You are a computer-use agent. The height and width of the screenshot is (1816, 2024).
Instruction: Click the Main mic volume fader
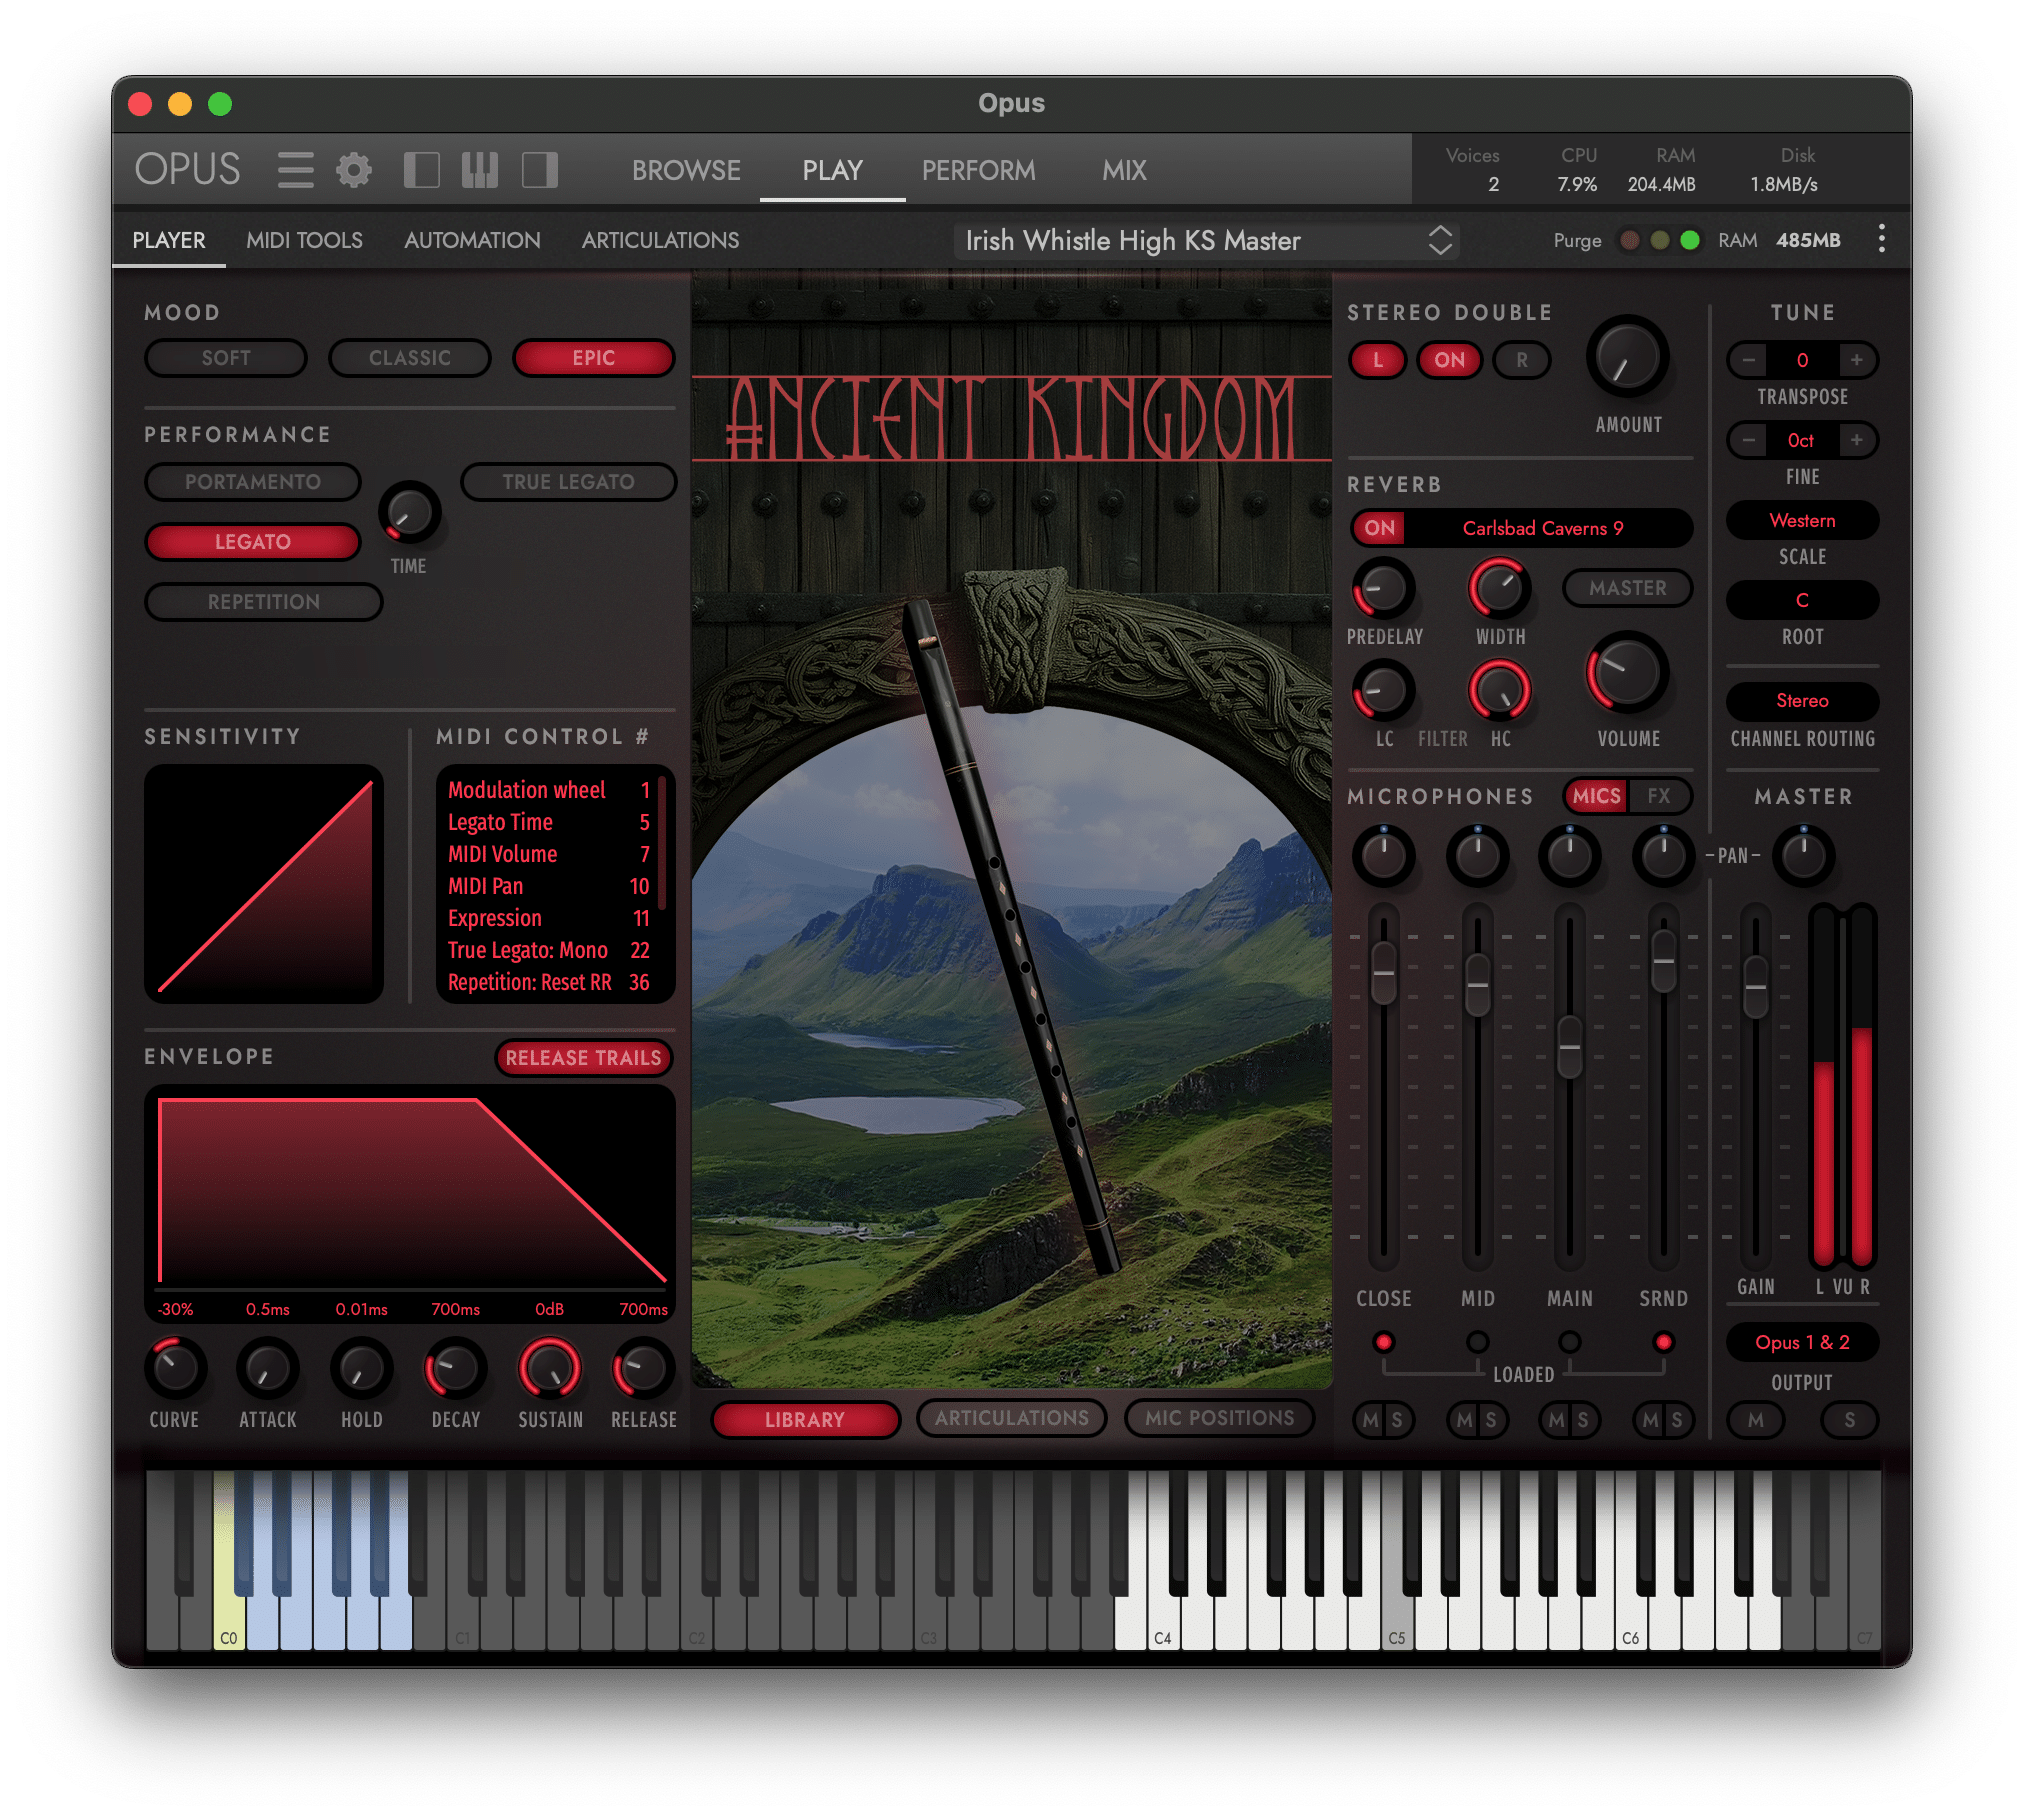1570,1047
